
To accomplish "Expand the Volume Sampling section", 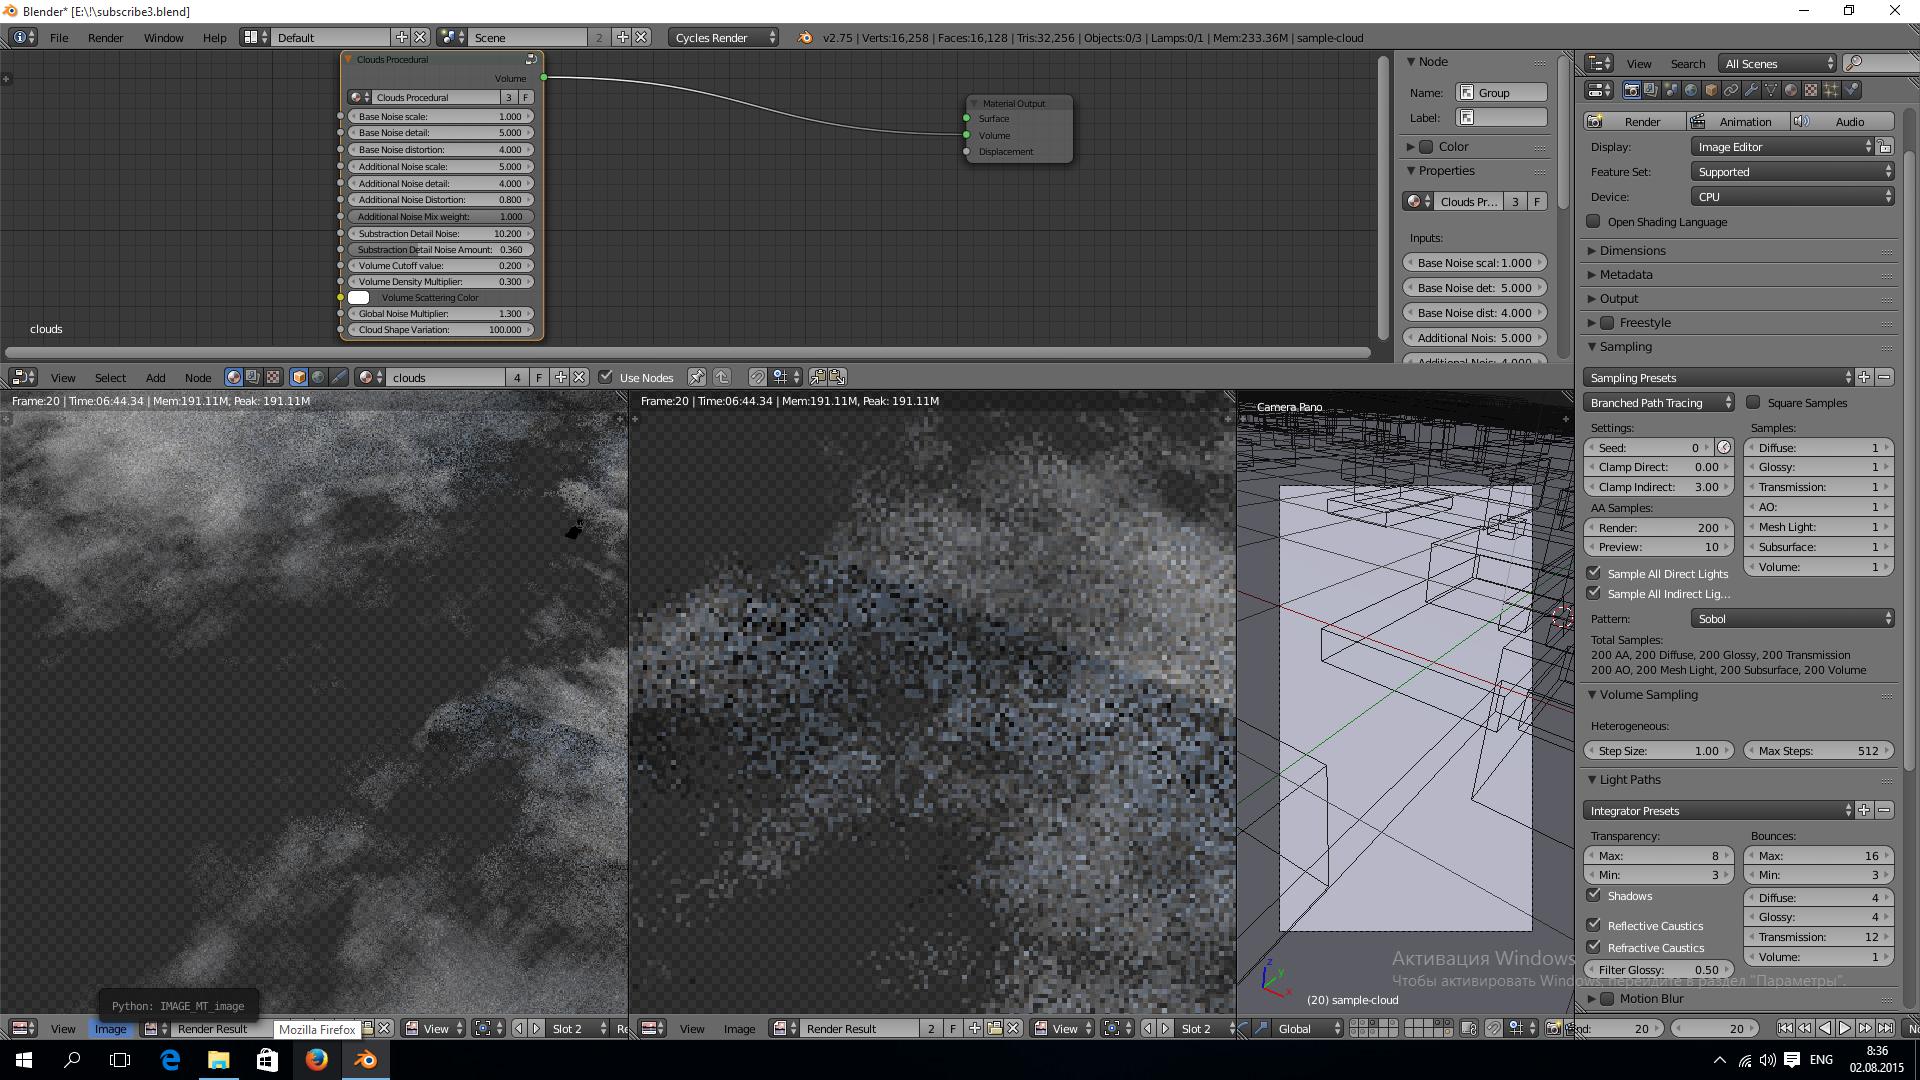I will (x=1642, y=695).
